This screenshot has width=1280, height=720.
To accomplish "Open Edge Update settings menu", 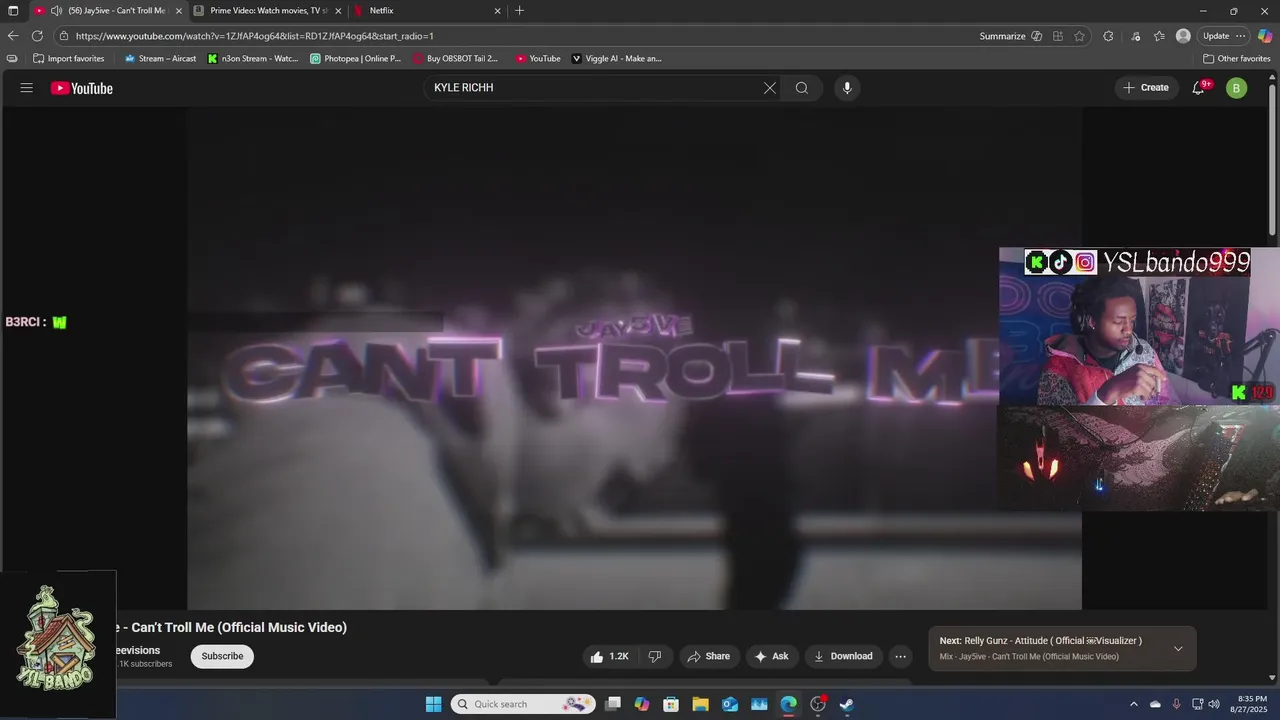I will click(x=1224, y=36).
